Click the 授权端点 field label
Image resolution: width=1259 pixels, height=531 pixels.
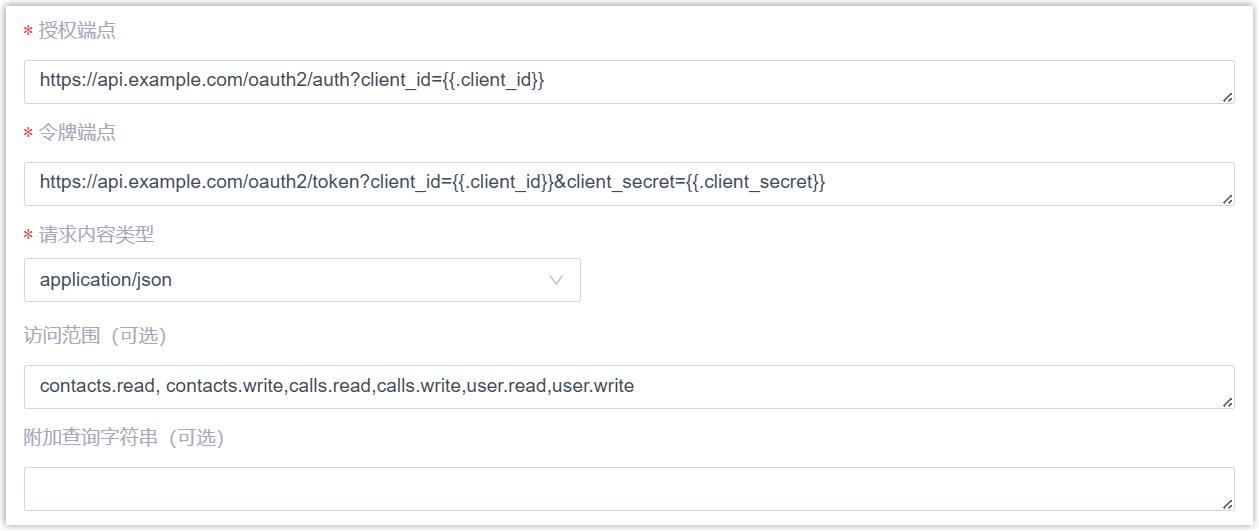[x=77, y=31]
